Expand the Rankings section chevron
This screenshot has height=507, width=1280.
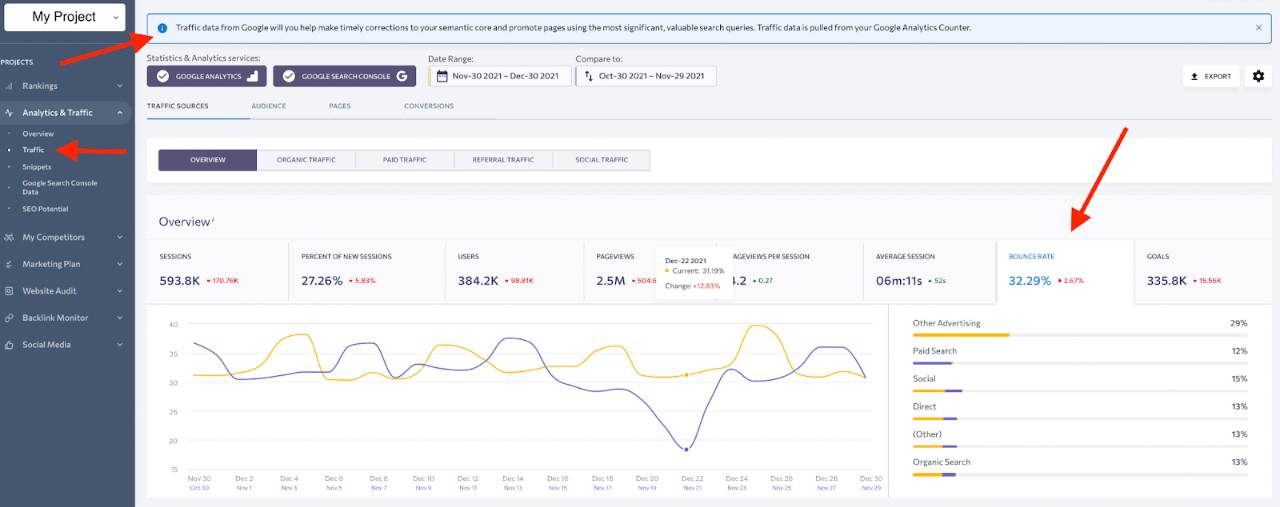(x=120, y=86)
